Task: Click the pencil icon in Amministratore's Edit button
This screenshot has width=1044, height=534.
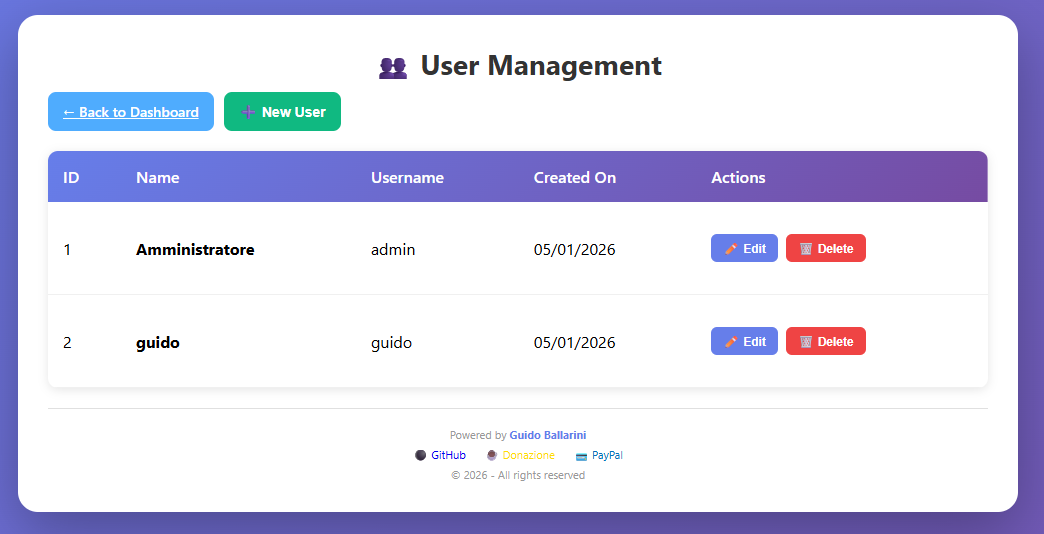Action: tap(730, 248)
